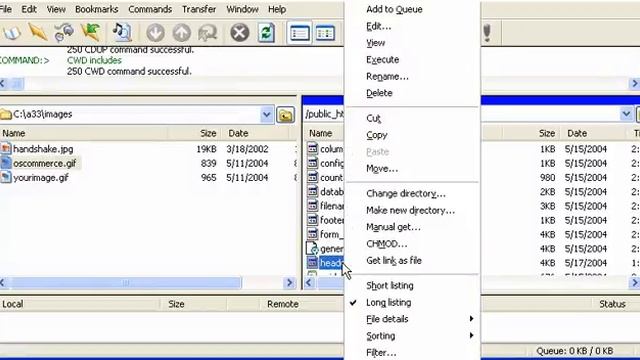Viewport: 640px width, 360px height.
Task: Open the Help menu
Action: tap(277, 9)
